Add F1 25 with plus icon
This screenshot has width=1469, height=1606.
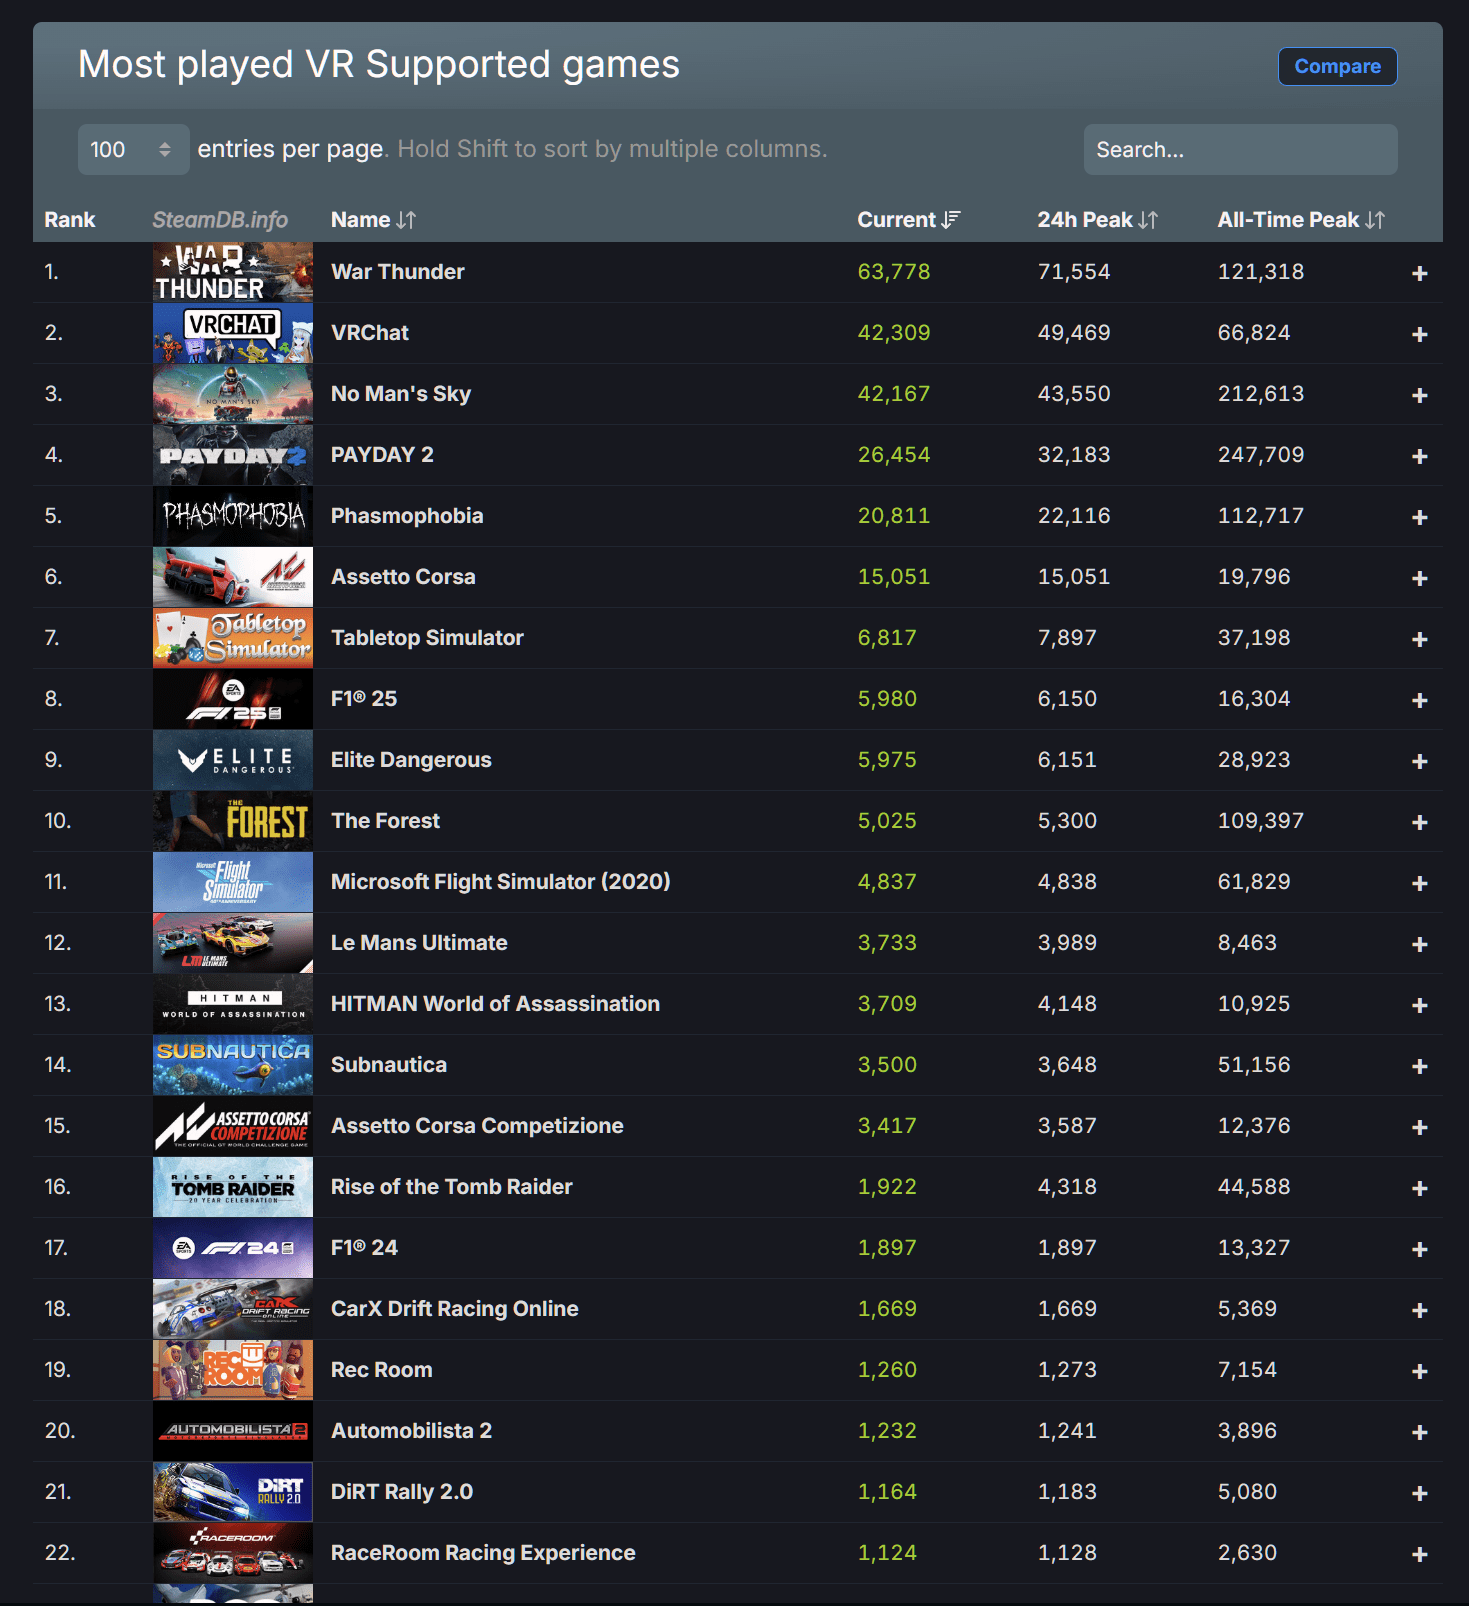pyautogui.click(x=1419, y=700)
